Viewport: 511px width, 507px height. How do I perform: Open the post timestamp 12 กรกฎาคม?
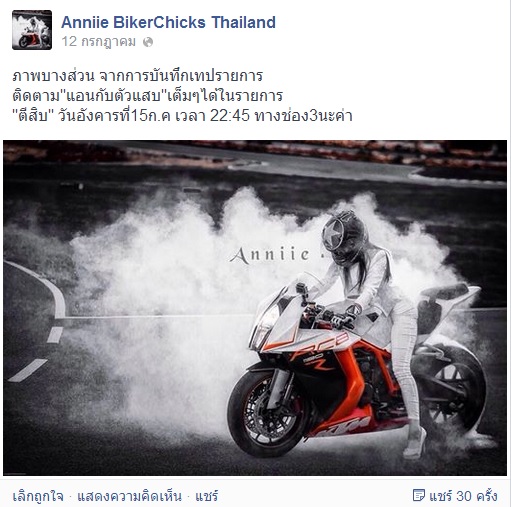coord(99,42)
